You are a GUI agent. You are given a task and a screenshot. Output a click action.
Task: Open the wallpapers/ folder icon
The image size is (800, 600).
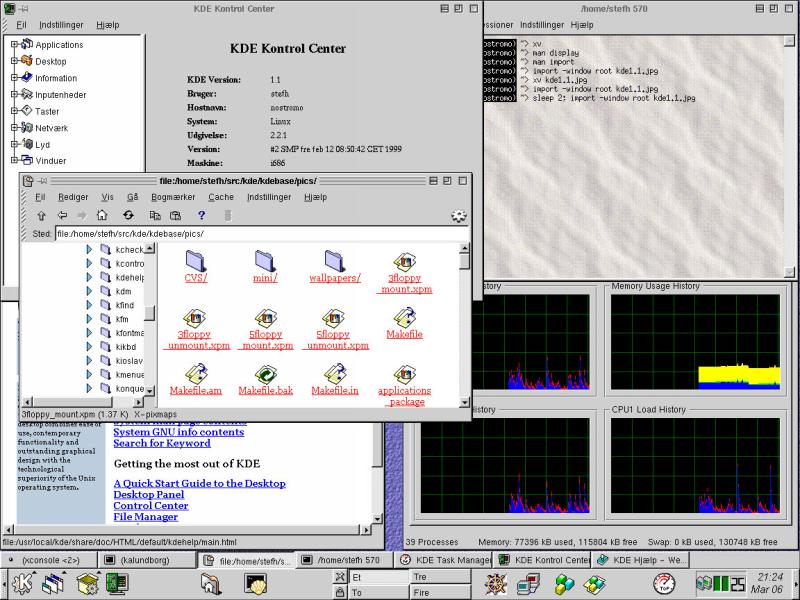[x=334, y=262]
